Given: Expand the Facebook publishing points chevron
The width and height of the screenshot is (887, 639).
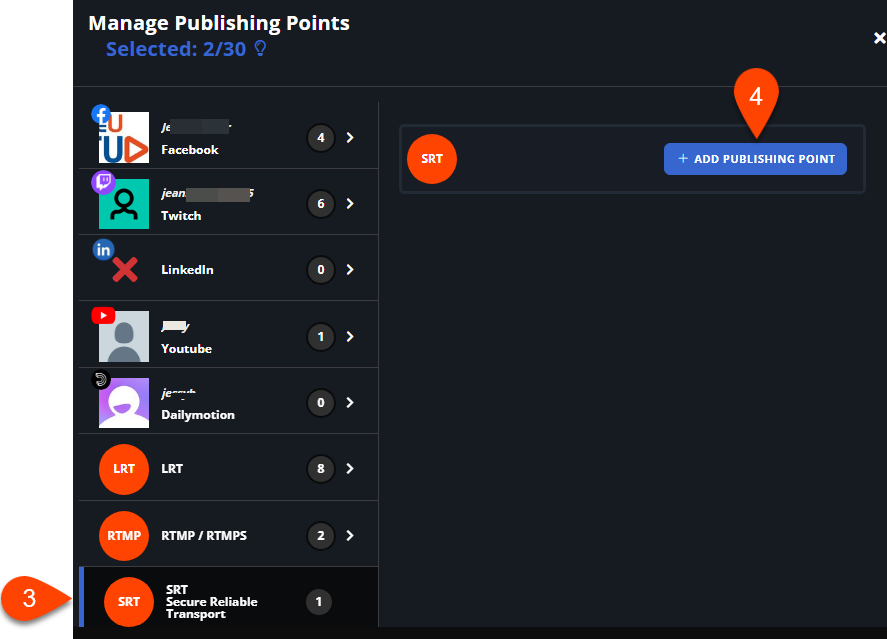Looking at the screenshot, I should (350, 138).
